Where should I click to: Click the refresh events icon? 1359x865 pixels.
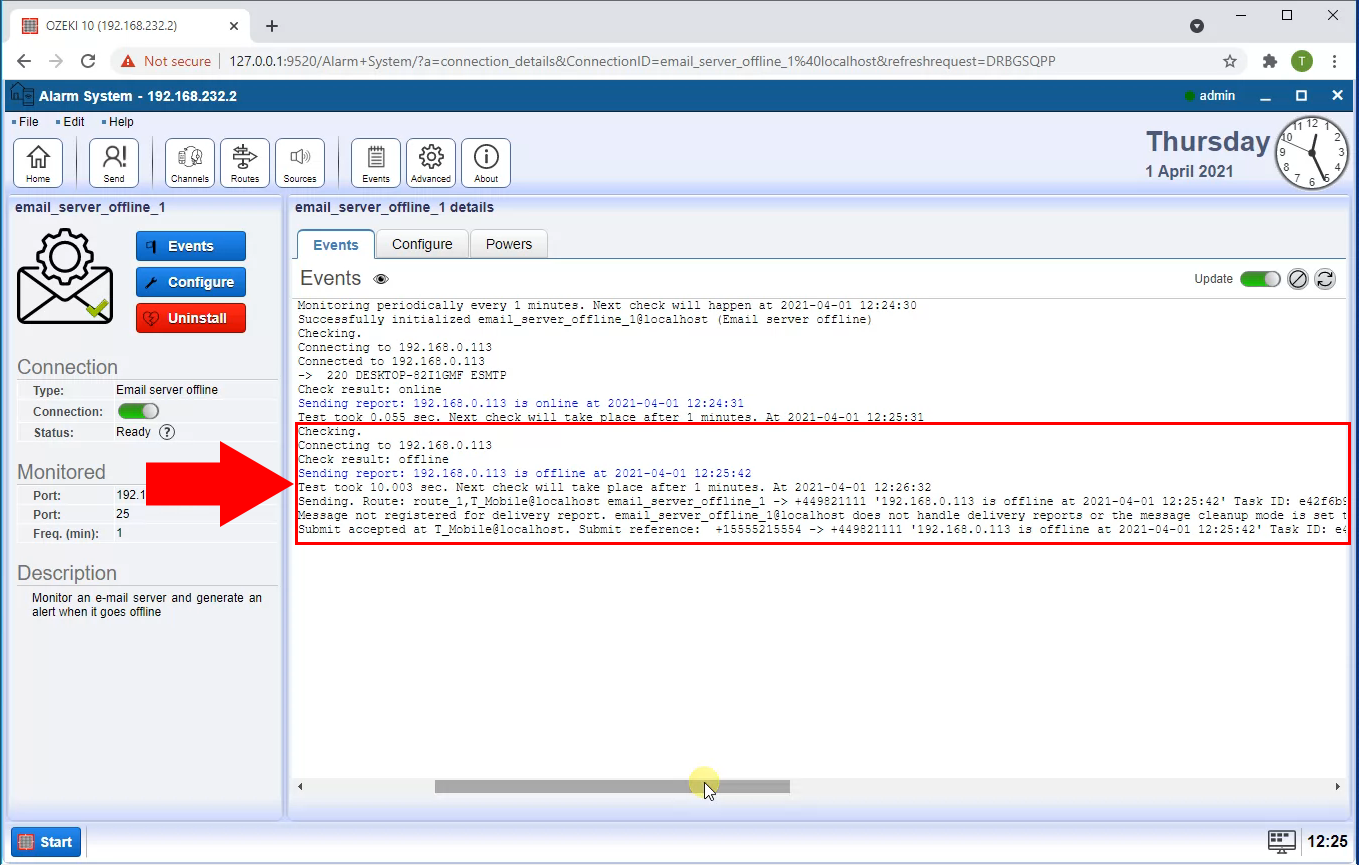1325,279
